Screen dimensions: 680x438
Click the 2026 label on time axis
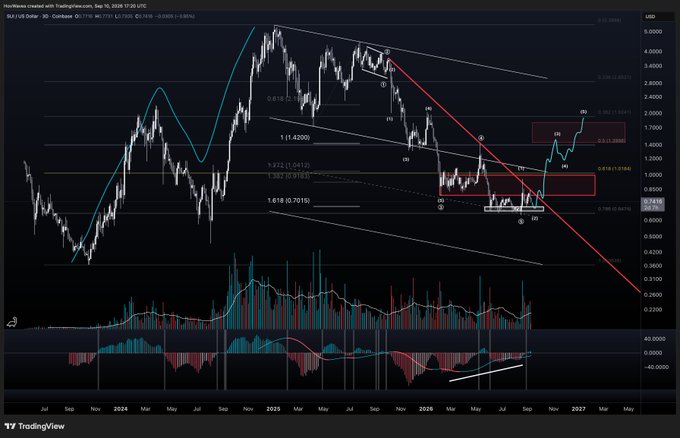[426, 409]
